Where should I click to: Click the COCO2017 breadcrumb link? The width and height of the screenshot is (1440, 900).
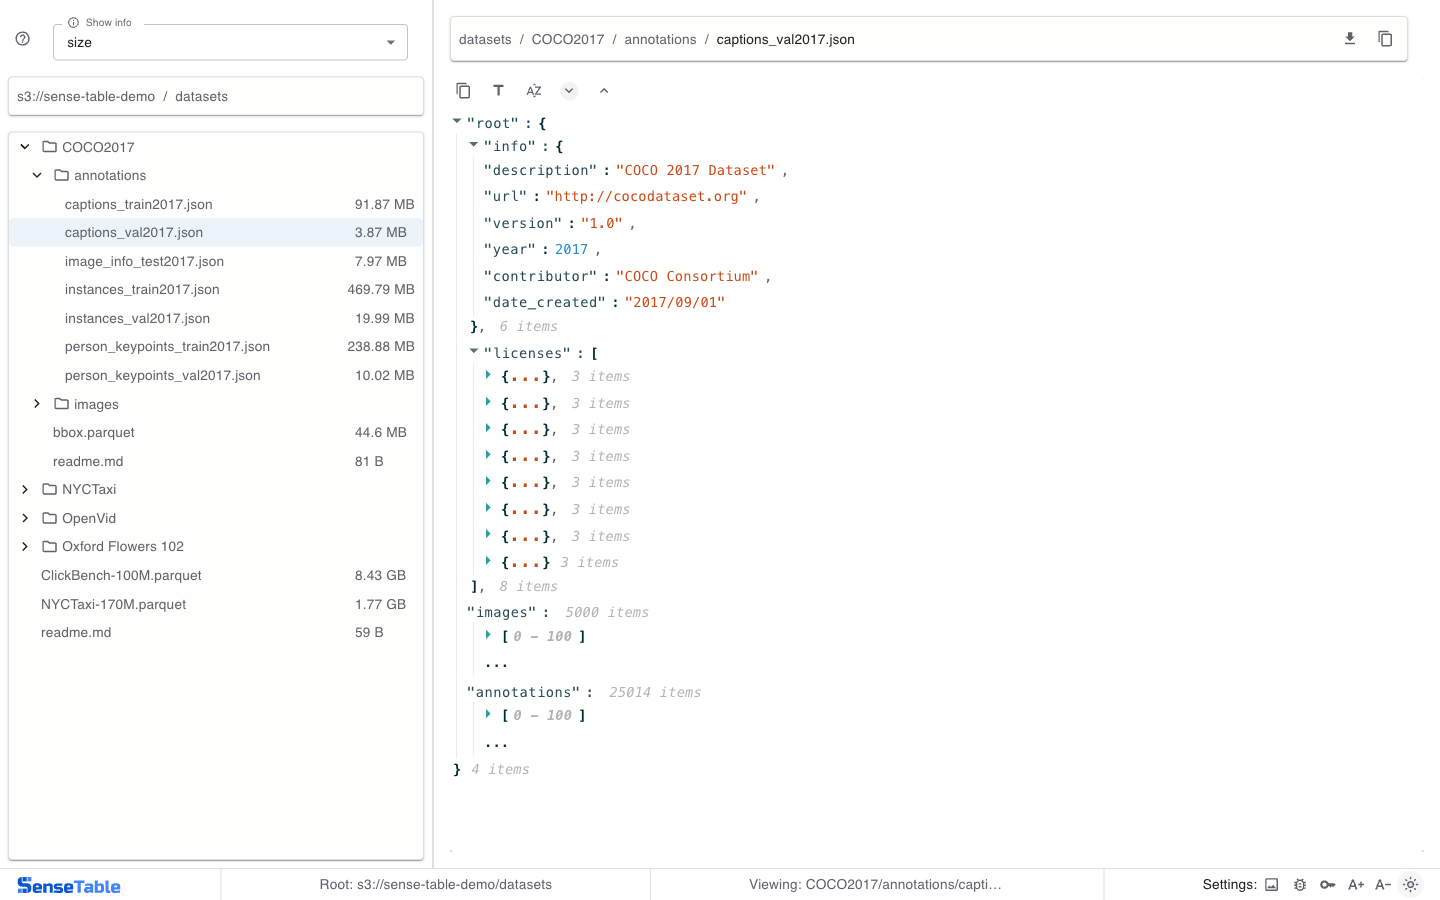[568, 40]
